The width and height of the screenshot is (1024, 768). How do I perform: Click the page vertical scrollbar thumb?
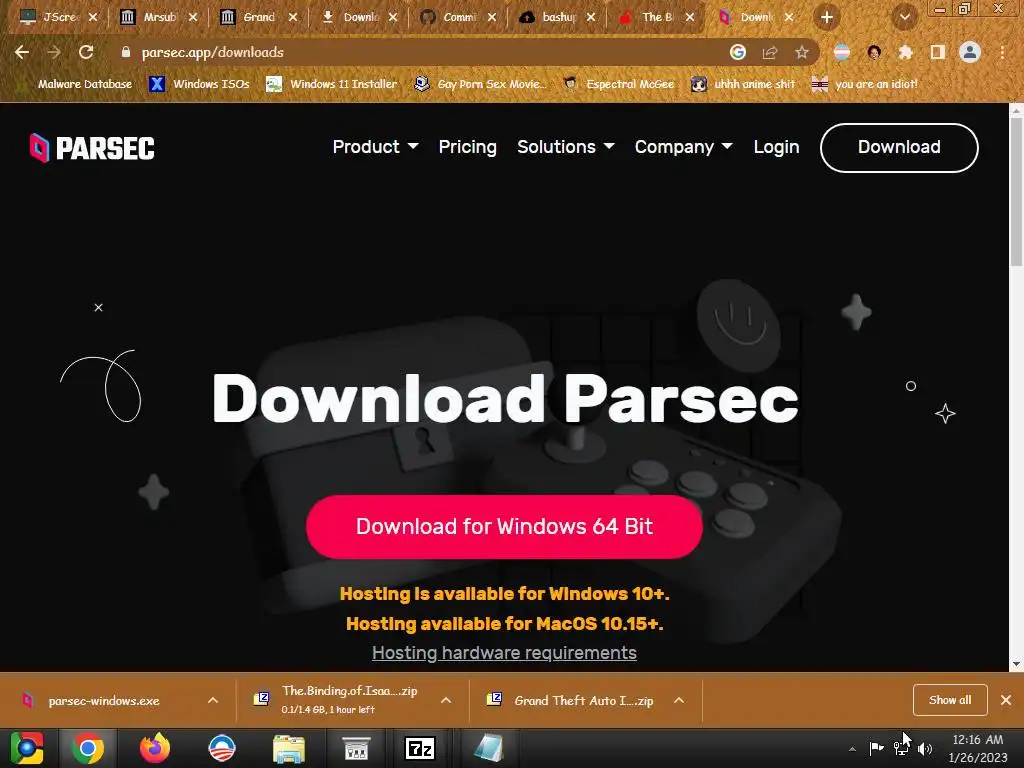[x=1016, y=191]
